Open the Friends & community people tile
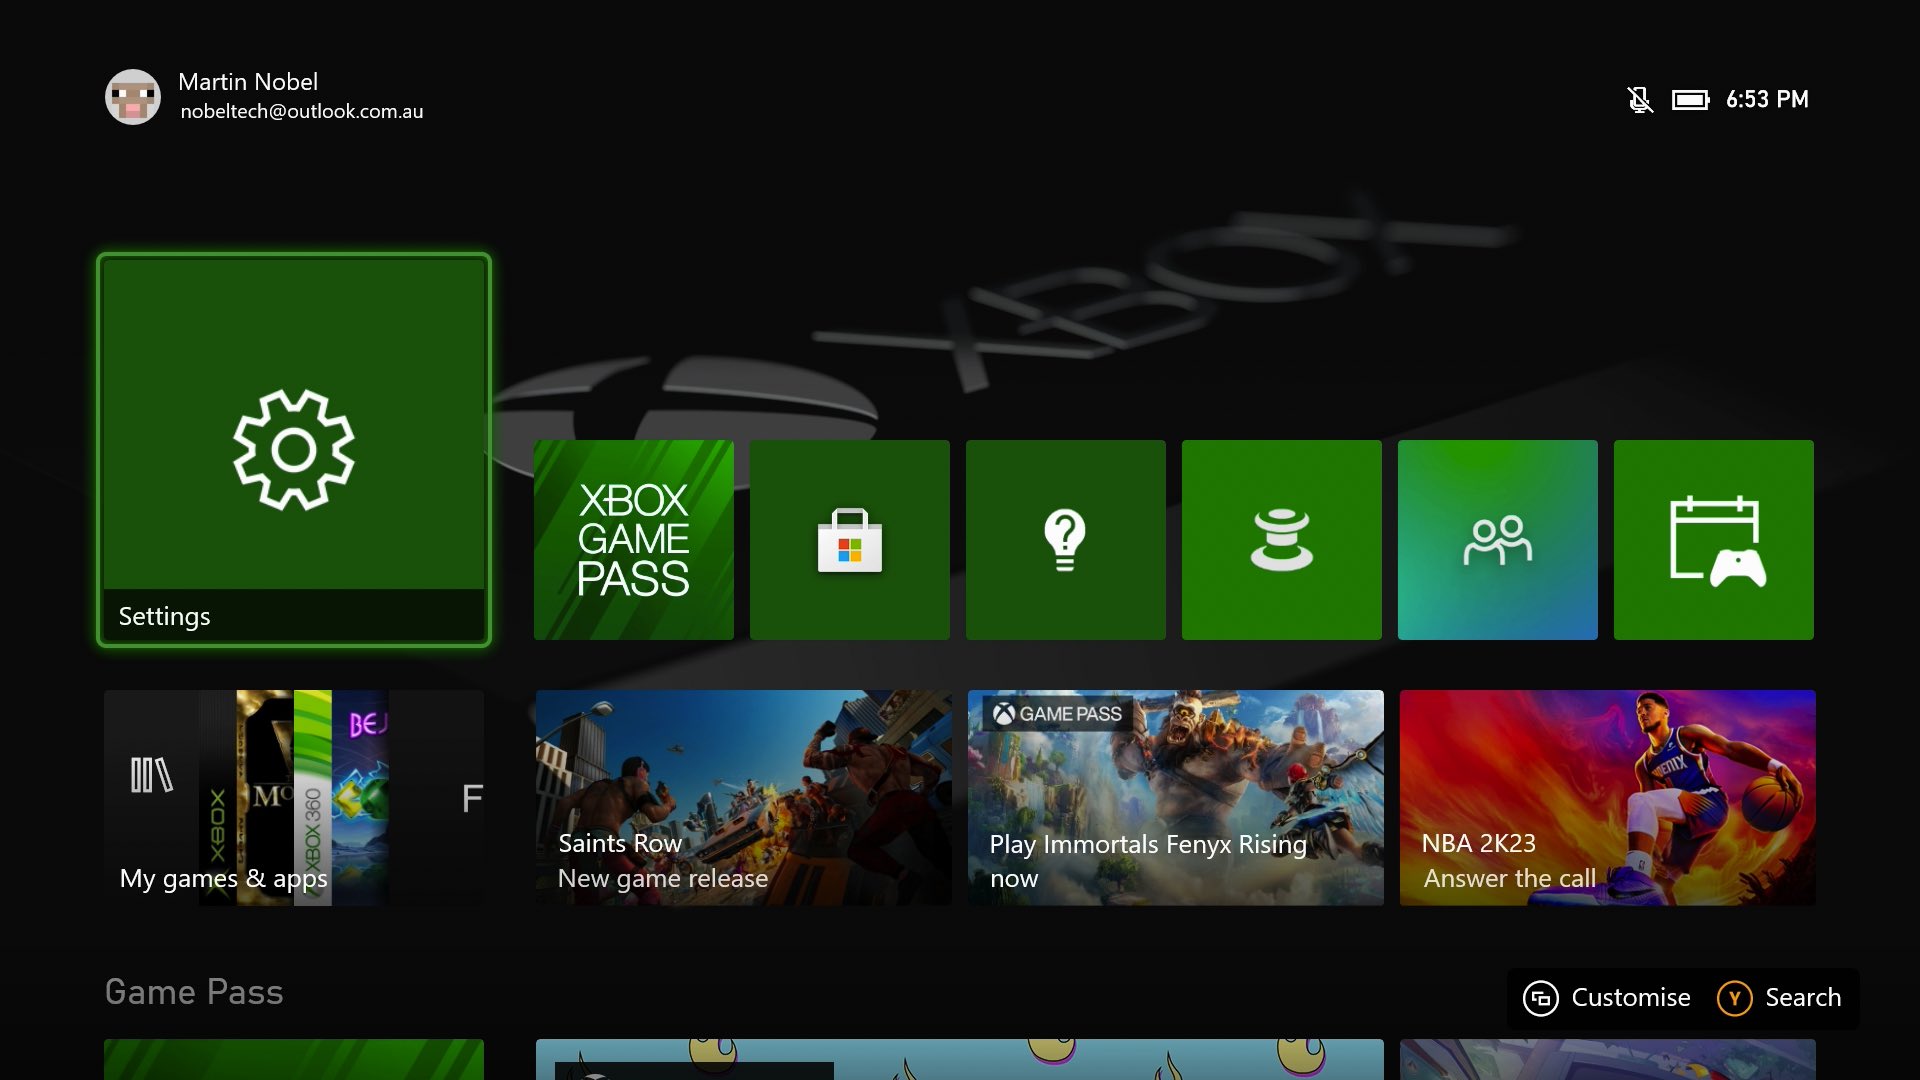The image size is (1920, 1080). (1497, 540)
